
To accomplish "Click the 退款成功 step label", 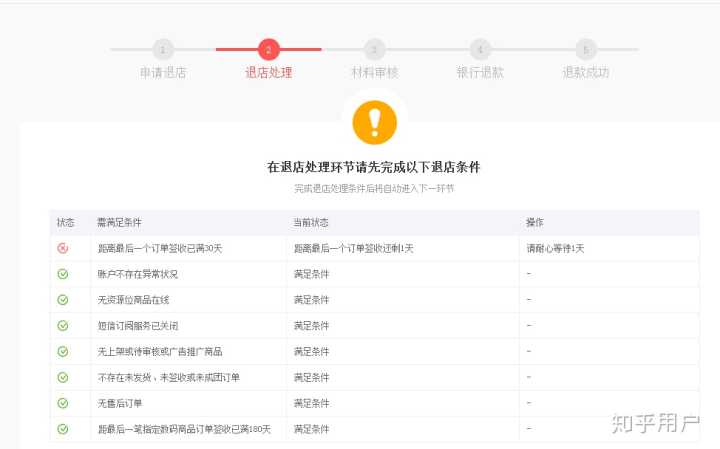I will pos(585,73).
